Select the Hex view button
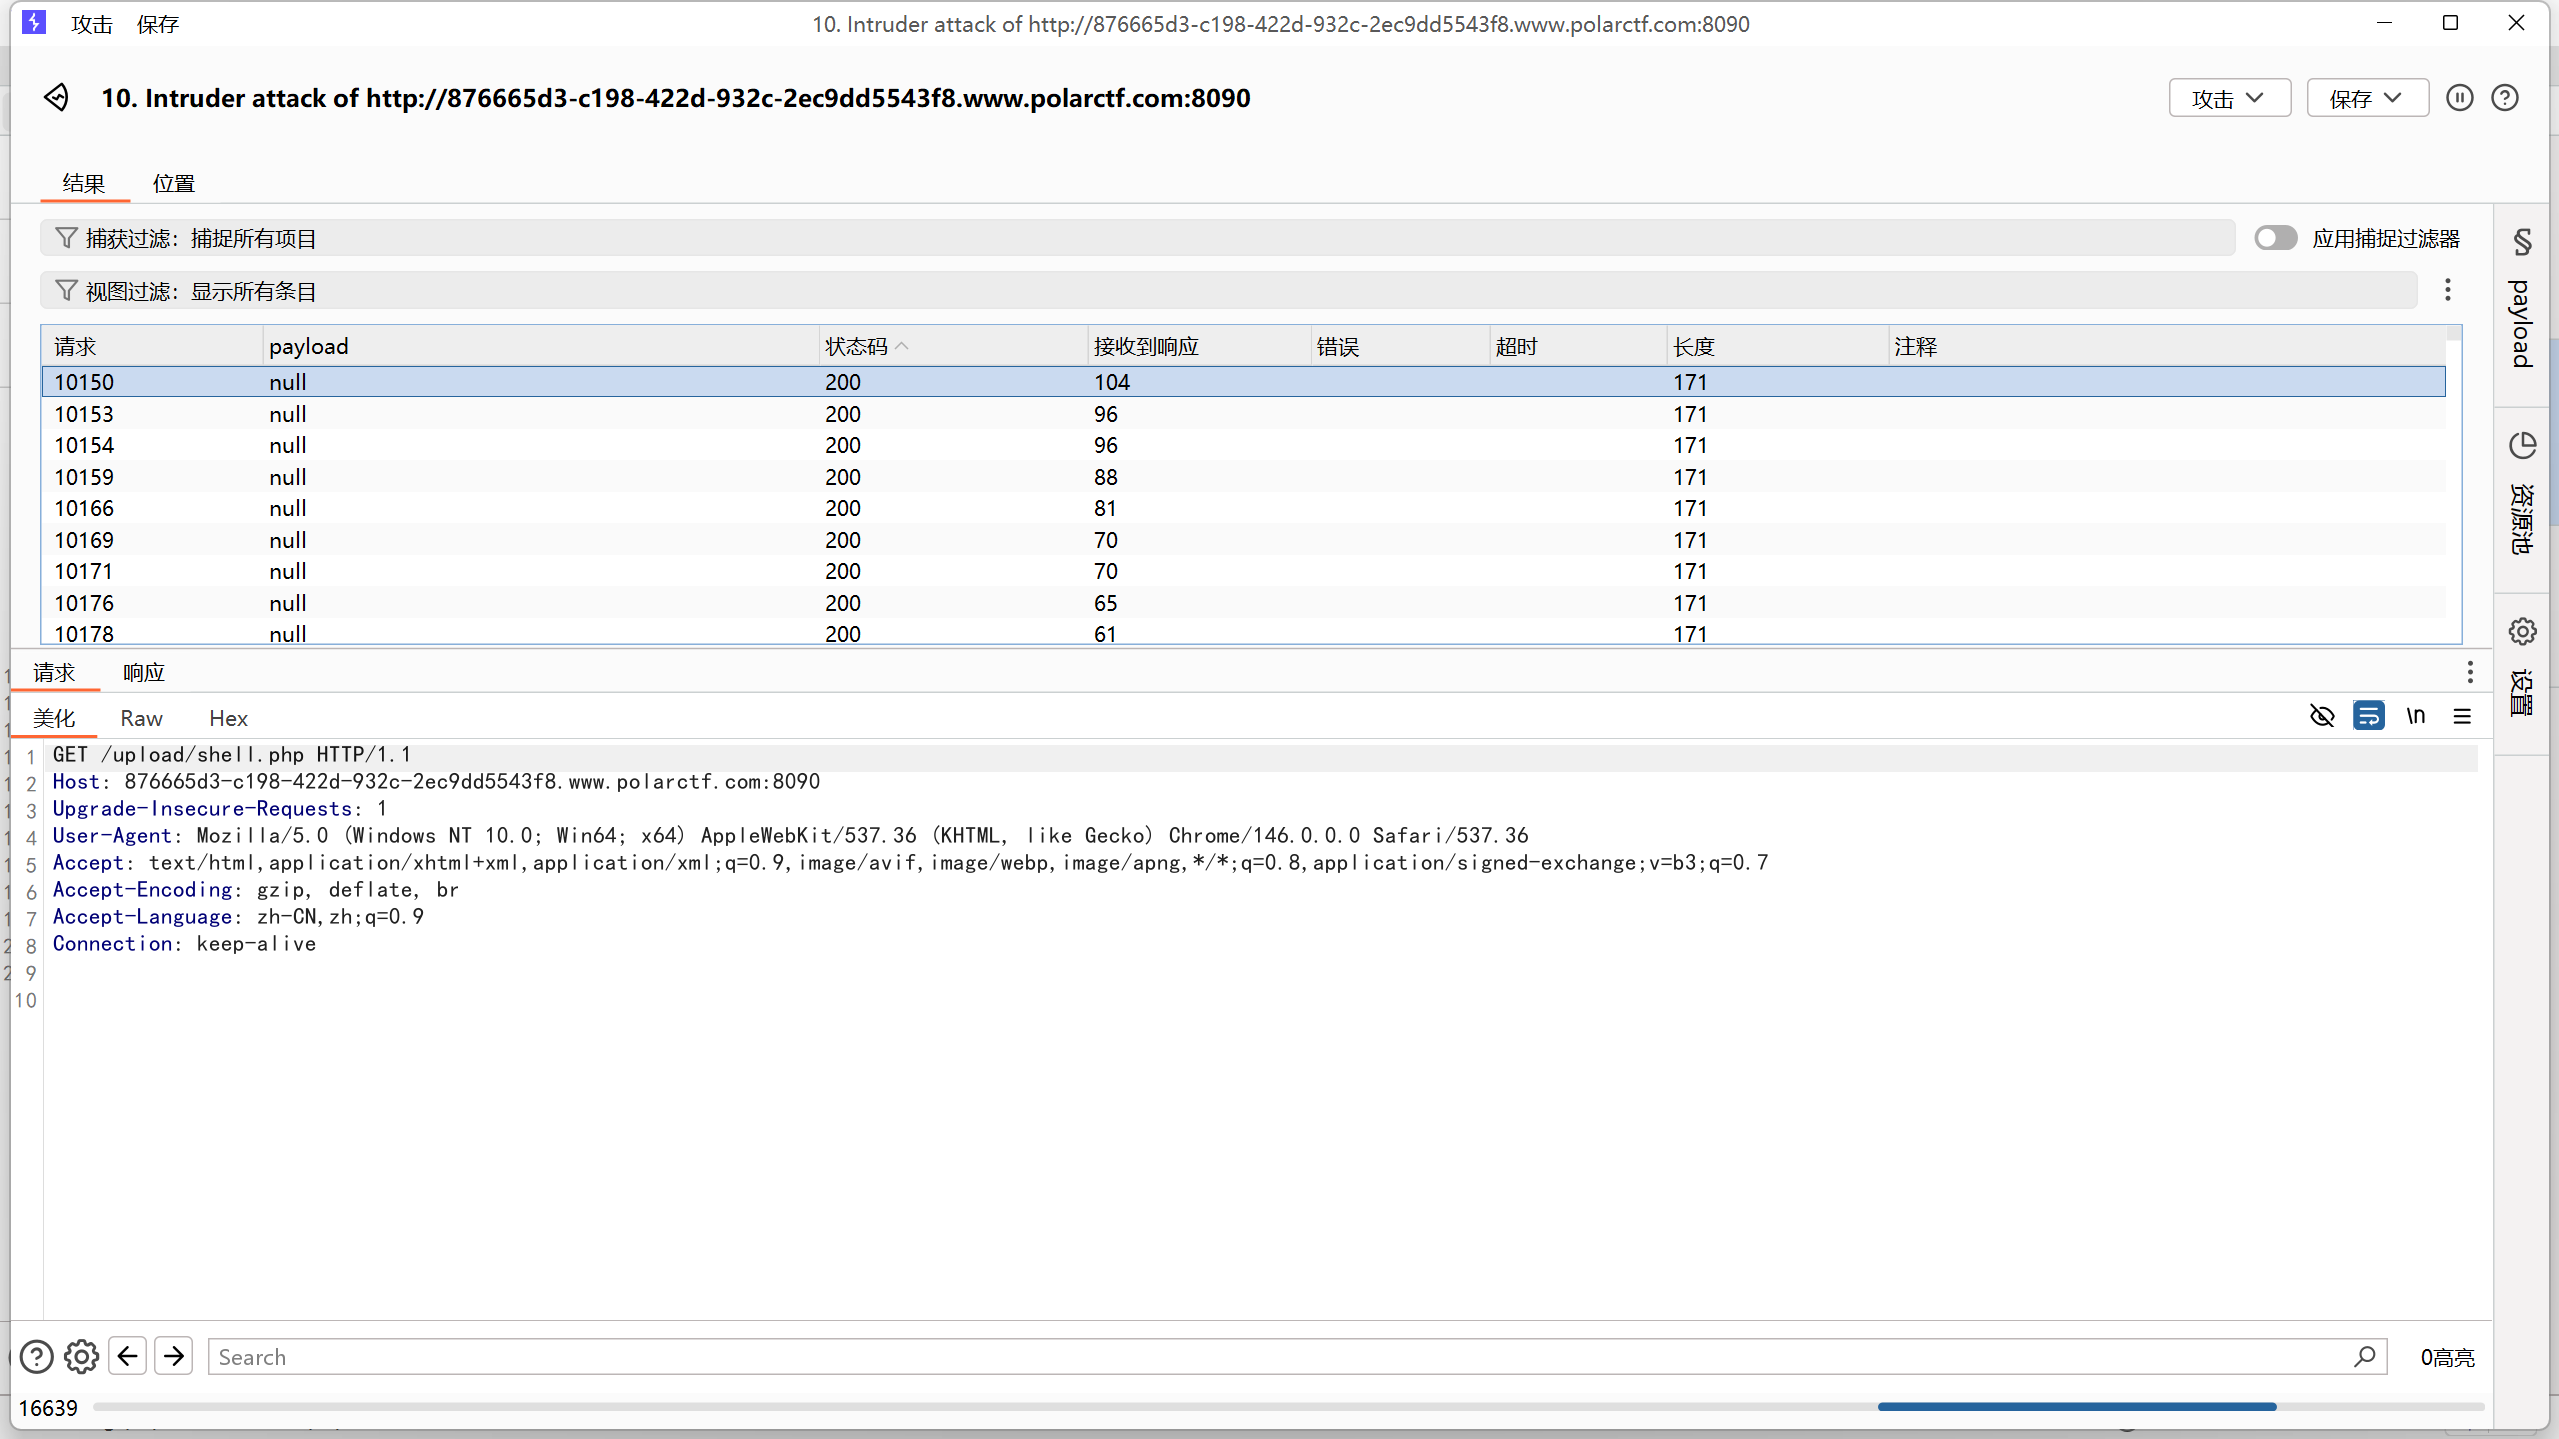2559x1439 pixels. point(228,718)
